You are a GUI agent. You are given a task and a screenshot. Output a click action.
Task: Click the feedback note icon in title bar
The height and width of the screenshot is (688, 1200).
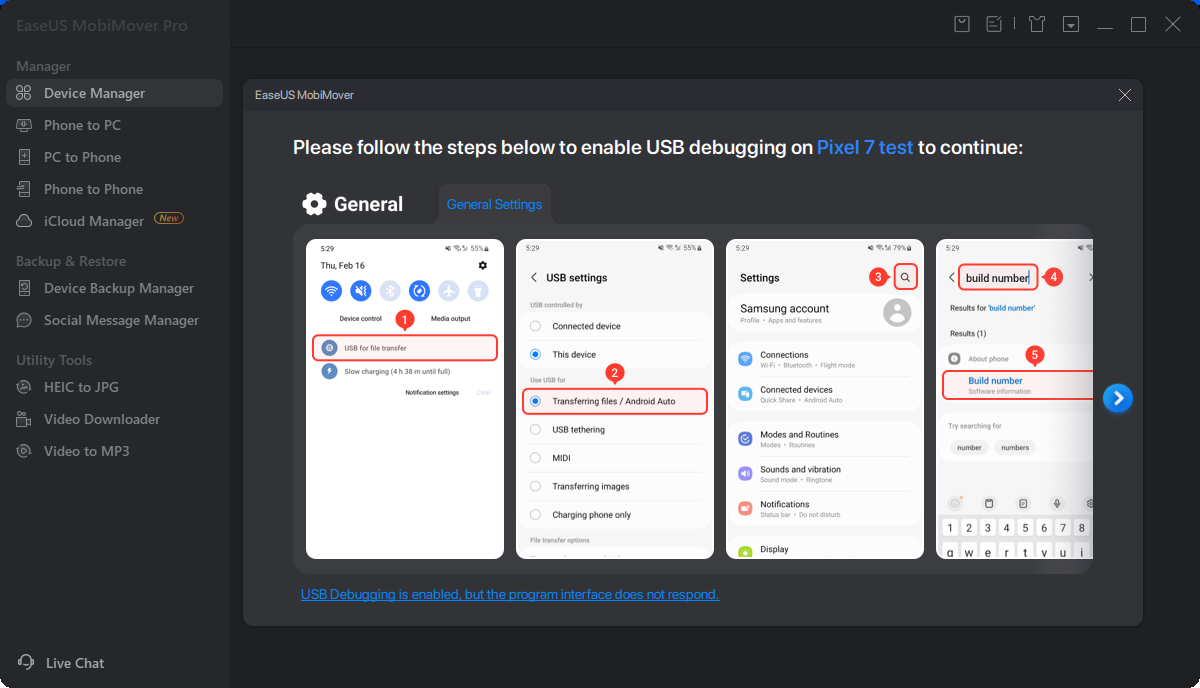point(995,24)
